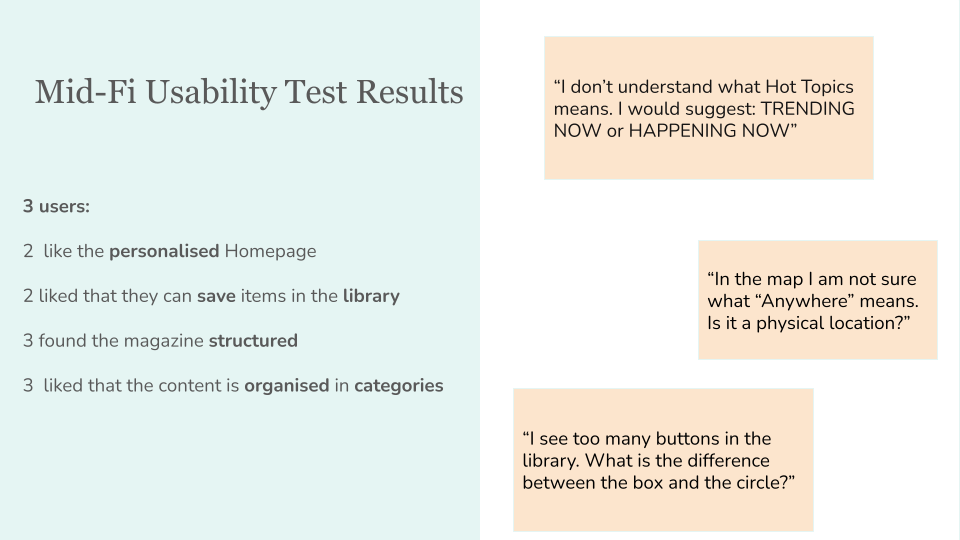The image size is (960, 540).
Task: Click the phrase 'Is it a physical location?'
Action: coord(809,323)
